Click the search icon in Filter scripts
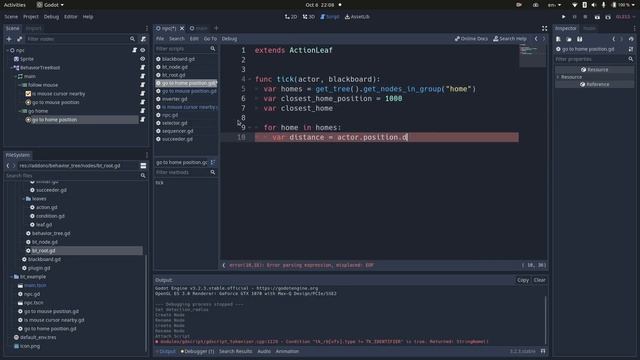640x360 pixels. click(213, 49)
